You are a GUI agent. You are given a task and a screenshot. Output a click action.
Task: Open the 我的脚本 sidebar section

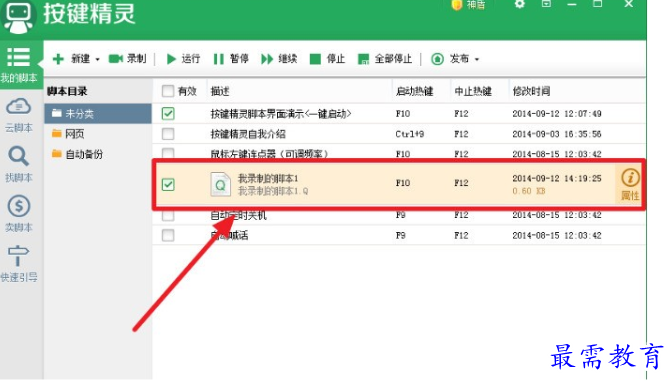(x=19, y=65)
